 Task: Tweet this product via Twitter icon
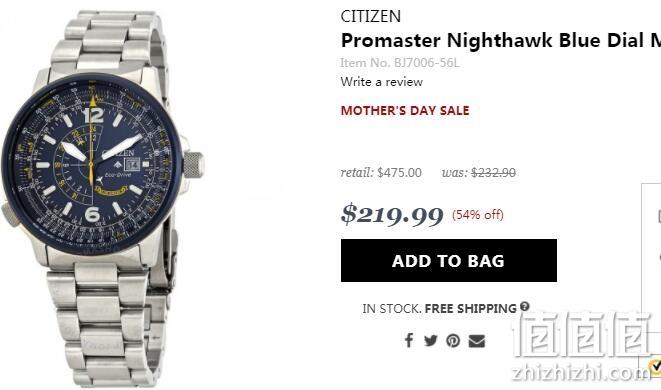click(x=431, y=340)
